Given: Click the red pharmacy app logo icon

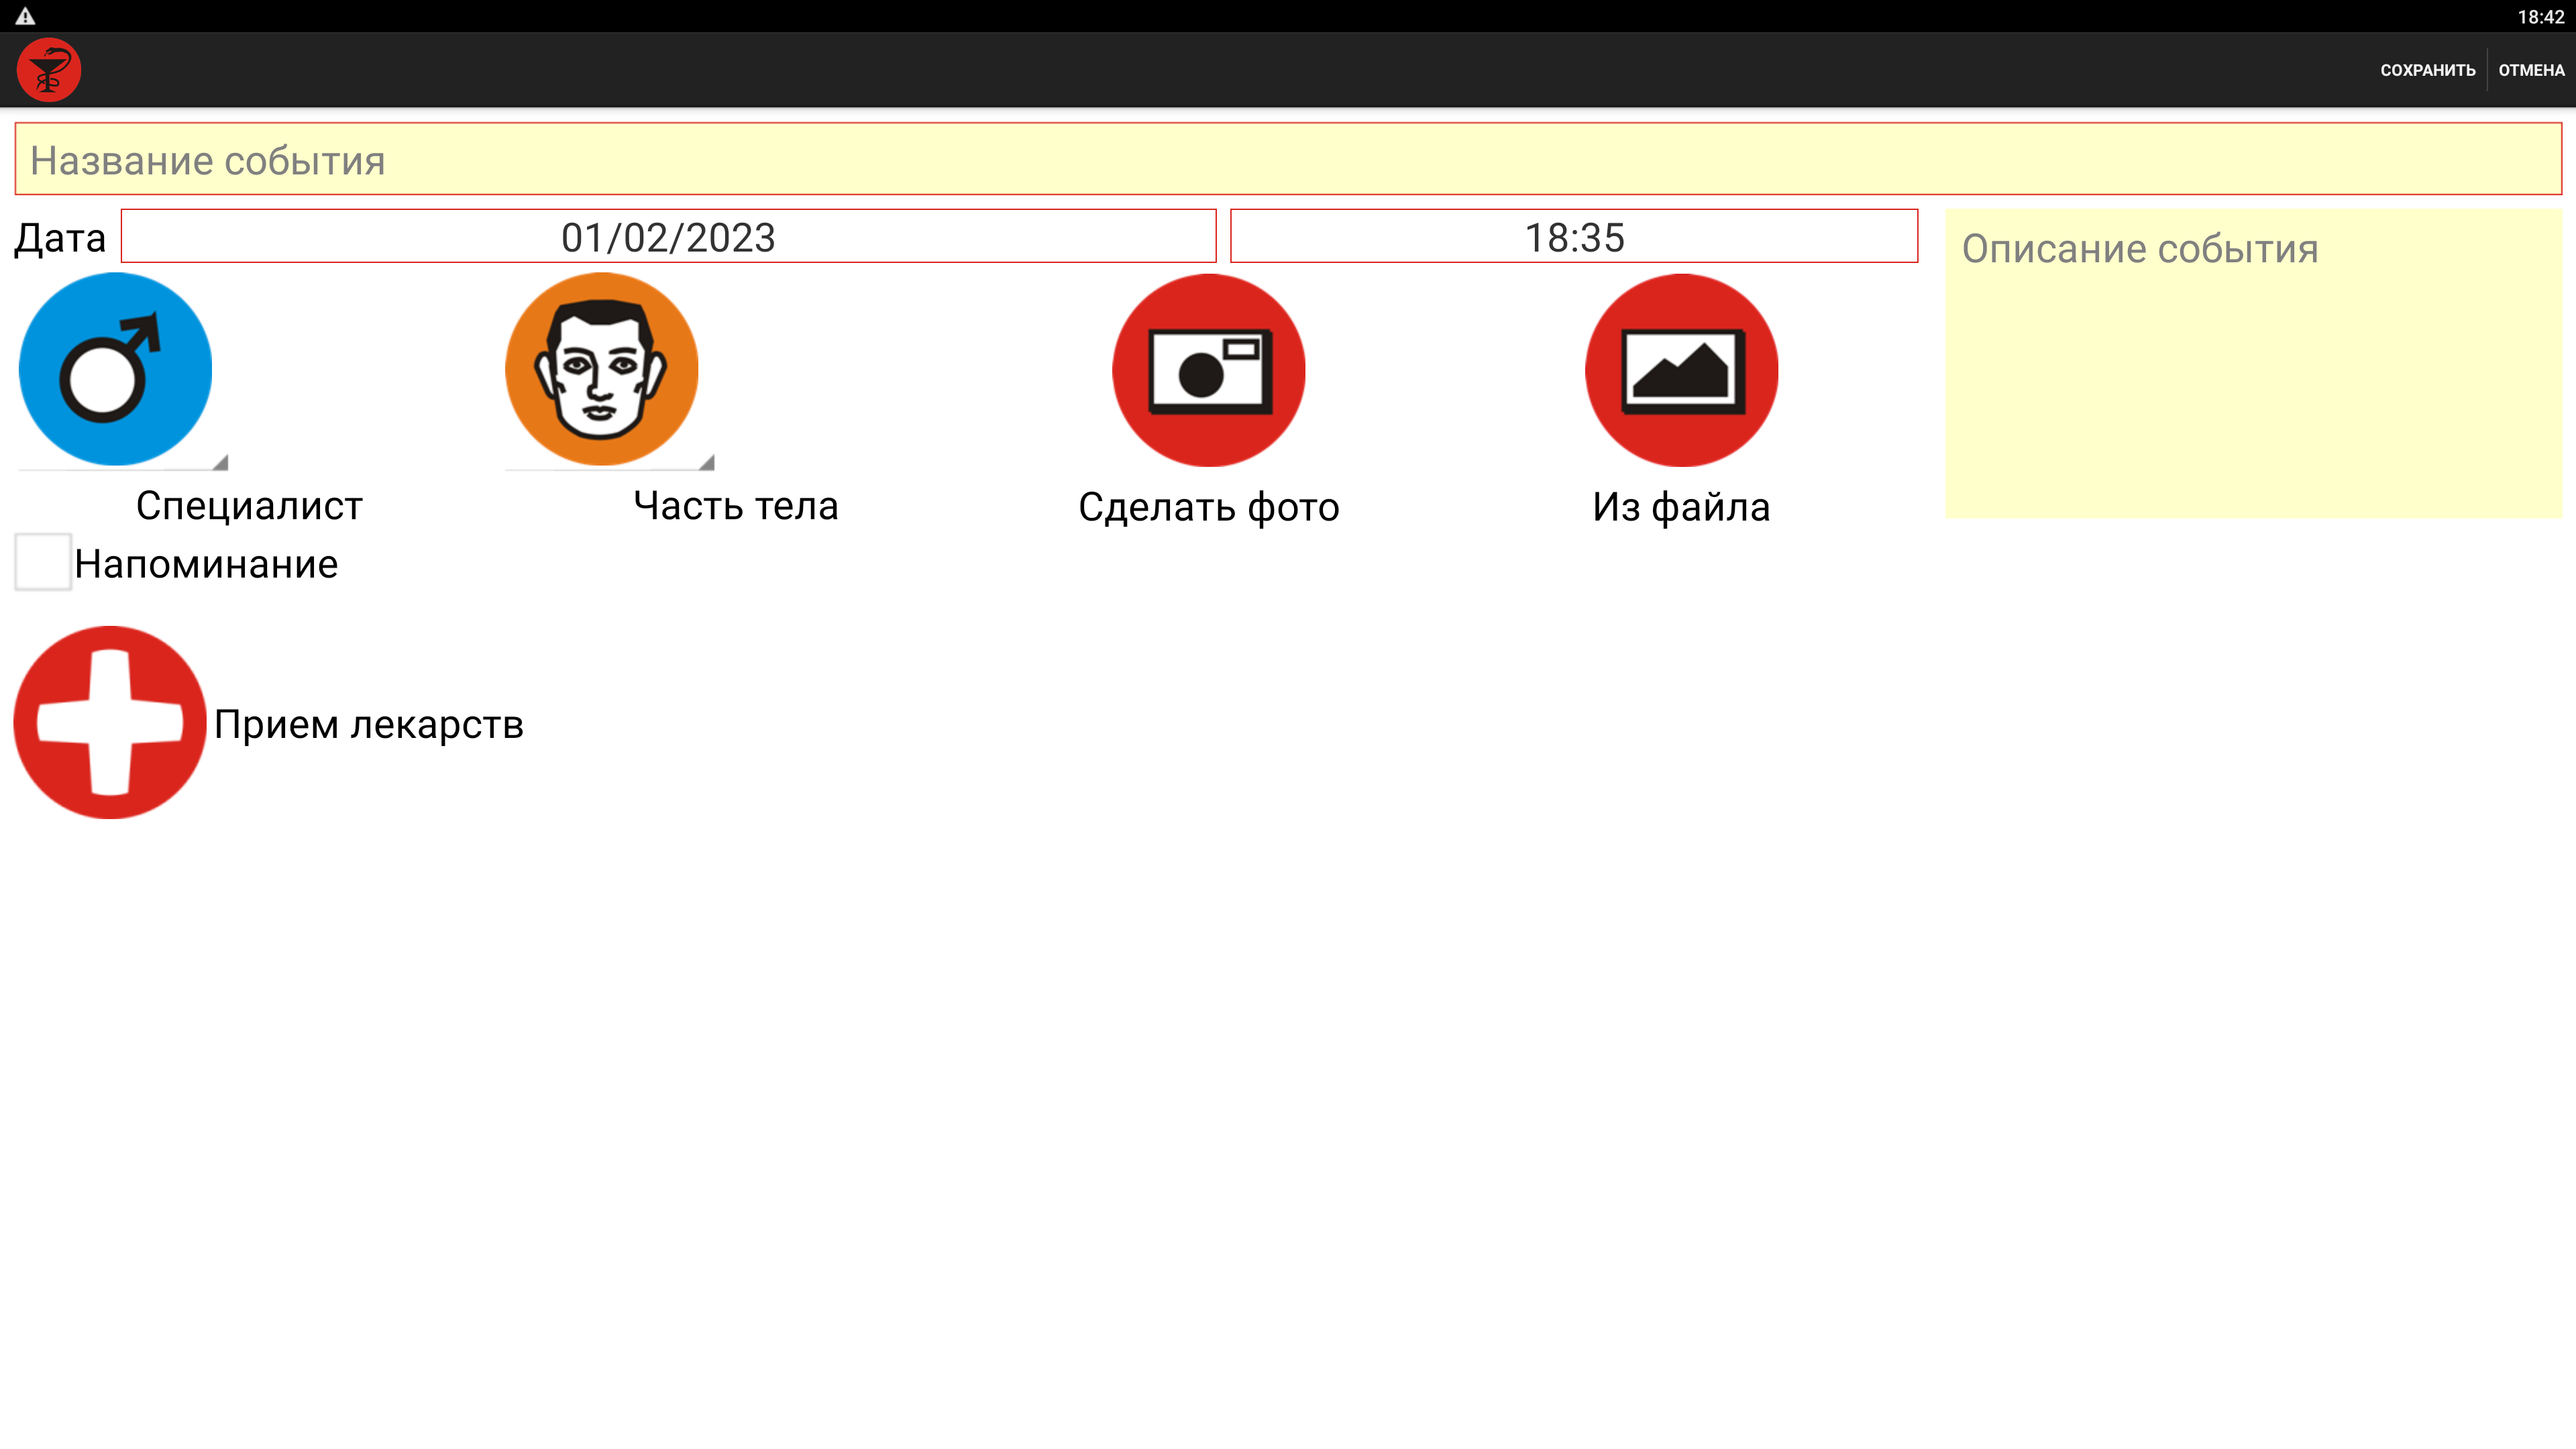Looking at the screenshot, I should click(x=48, y=70).
